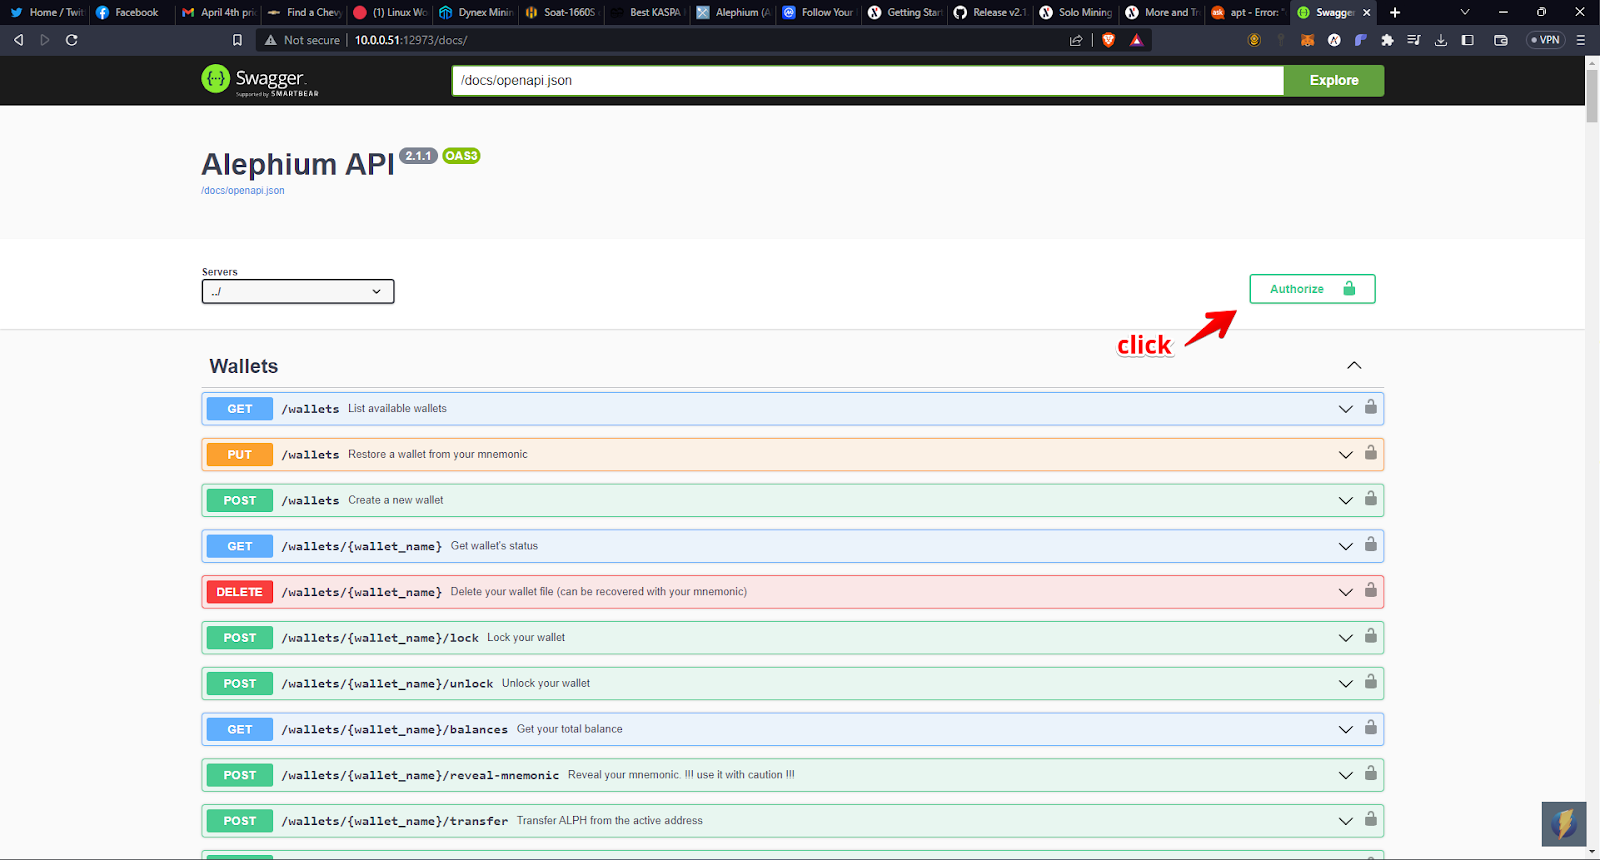Switch to the Best KASPA tab
Viewport: 1600px width, 860px height.
[647, 12]
